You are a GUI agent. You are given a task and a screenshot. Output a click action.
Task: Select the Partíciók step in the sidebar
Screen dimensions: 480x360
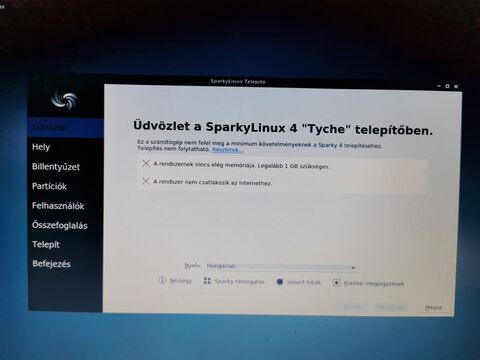coord(49,186)
